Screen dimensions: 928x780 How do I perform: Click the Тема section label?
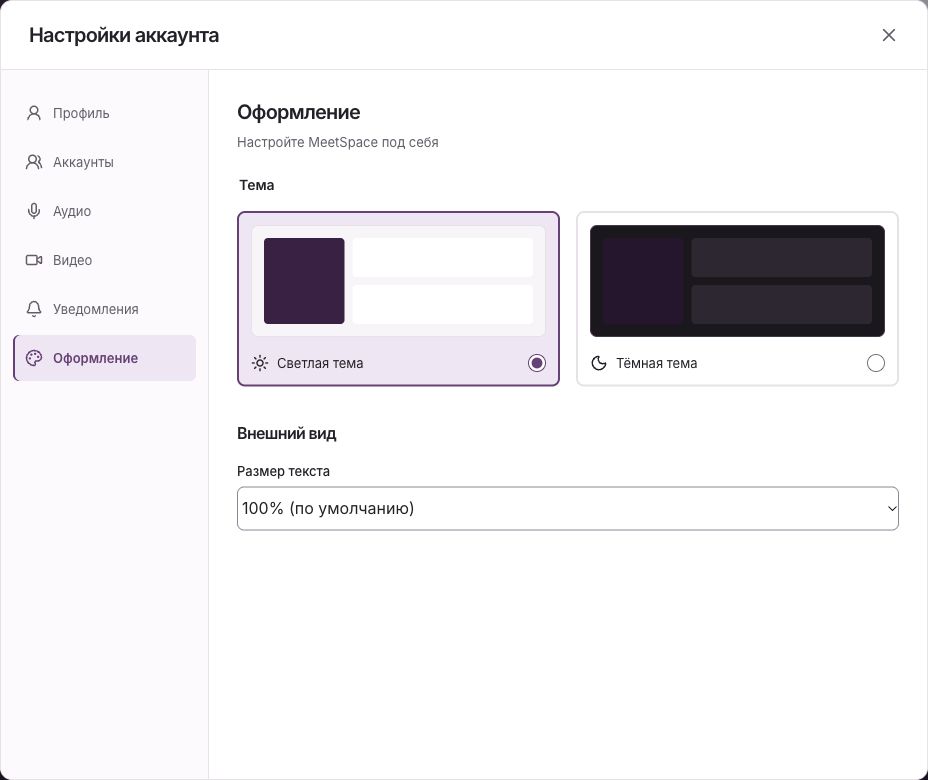257,185
